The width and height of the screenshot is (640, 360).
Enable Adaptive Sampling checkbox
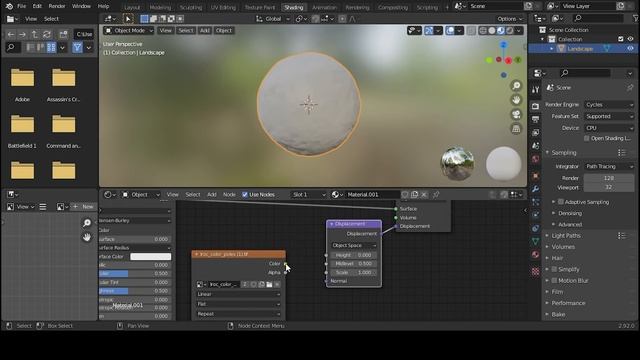[561, 202]
